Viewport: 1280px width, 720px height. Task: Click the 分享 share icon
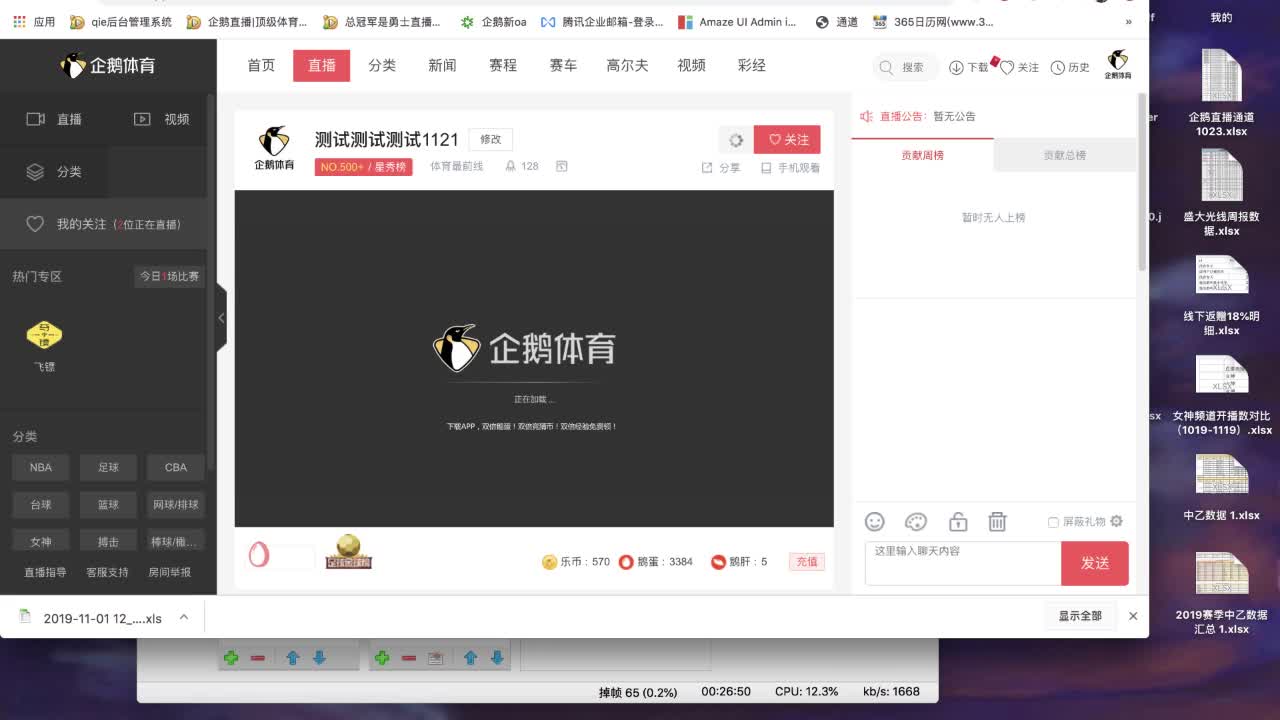707,168
